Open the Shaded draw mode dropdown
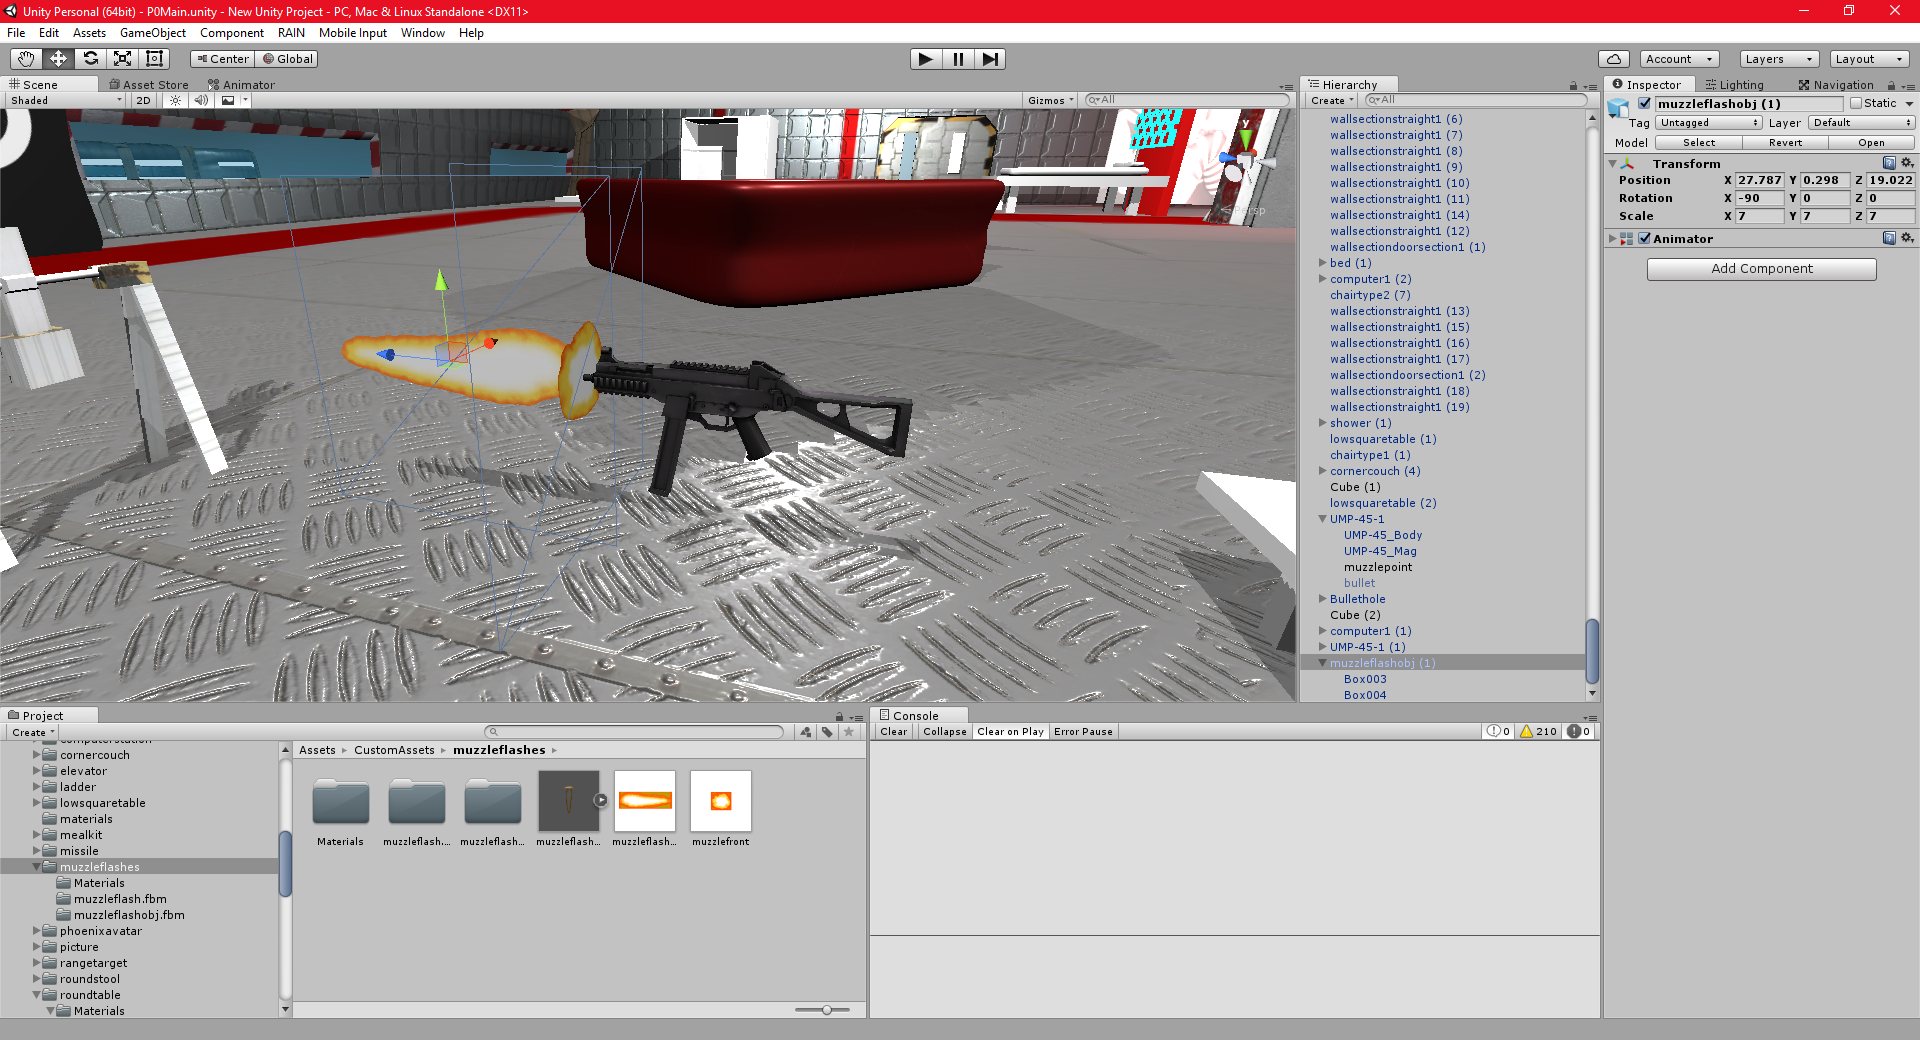The image size is (1920, 1040). pyautogui.click(x=66, y=100)
